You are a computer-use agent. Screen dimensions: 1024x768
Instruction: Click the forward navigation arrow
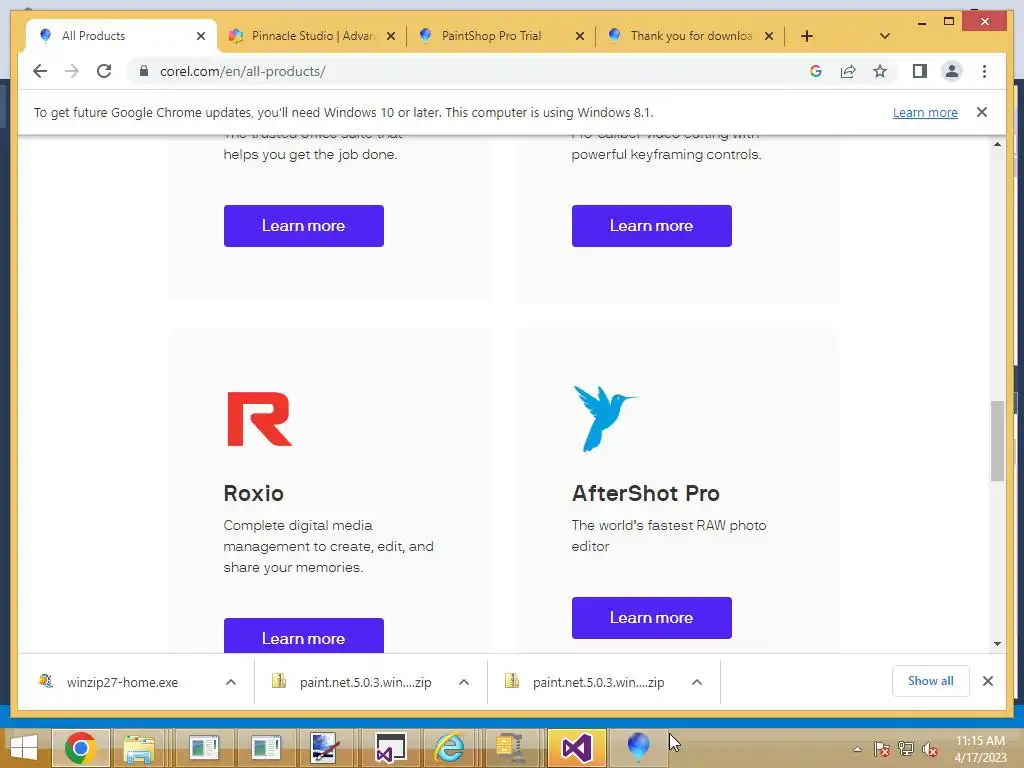(x=72, y=71)
